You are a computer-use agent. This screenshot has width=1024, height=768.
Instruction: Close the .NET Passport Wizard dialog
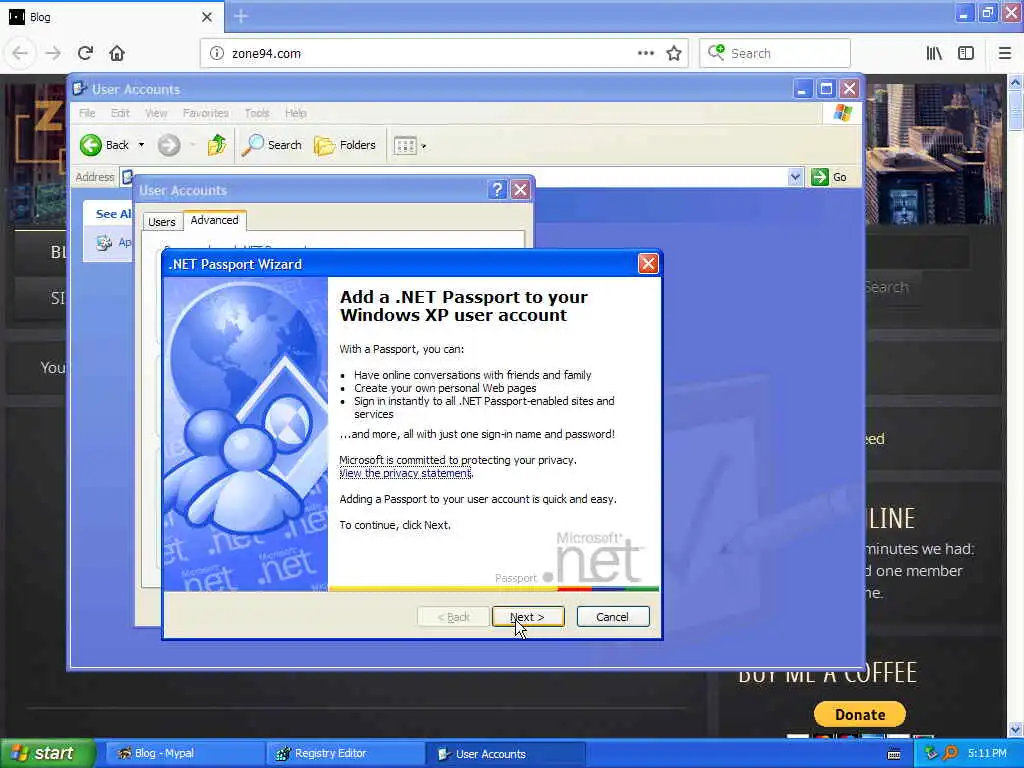(648, 264)
